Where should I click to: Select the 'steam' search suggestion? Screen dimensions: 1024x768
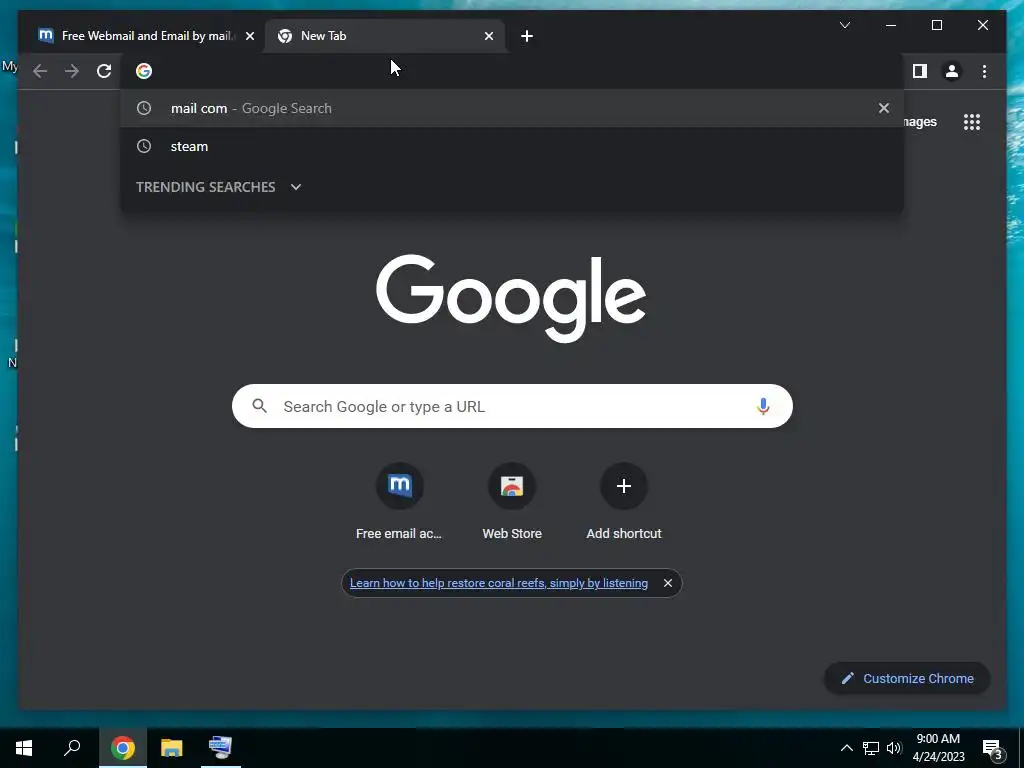[512, 146]
